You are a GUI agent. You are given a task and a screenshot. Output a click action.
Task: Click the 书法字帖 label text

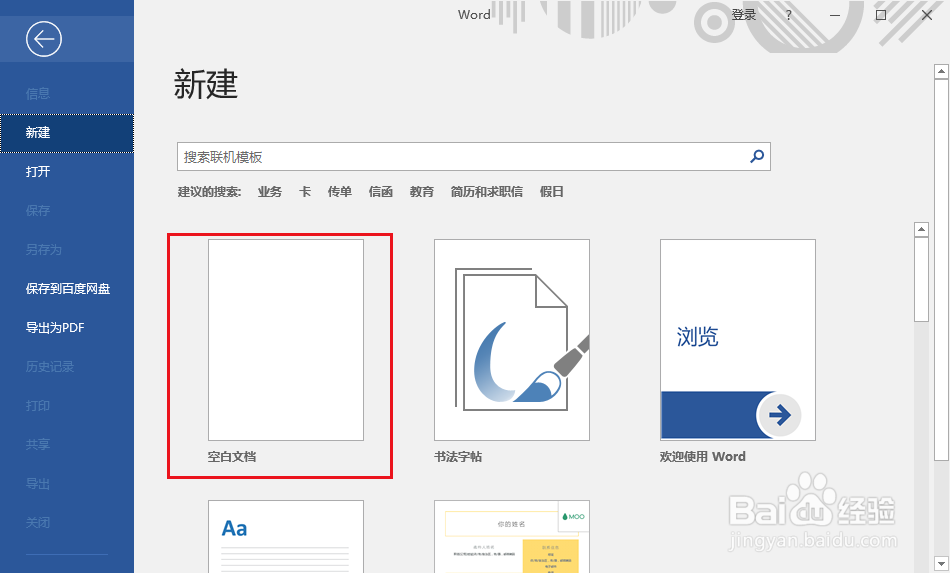coord(458,457)
